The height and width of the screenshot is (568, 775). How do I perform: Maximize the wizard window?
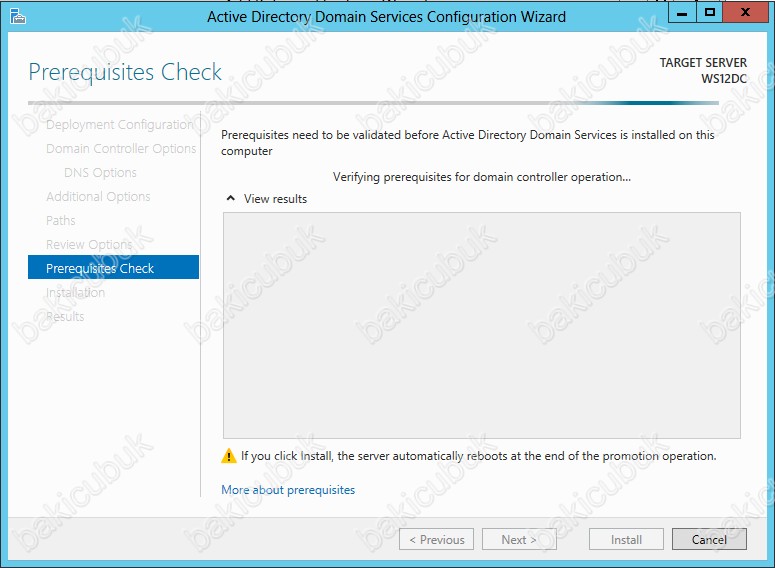[x=710, y=13]
